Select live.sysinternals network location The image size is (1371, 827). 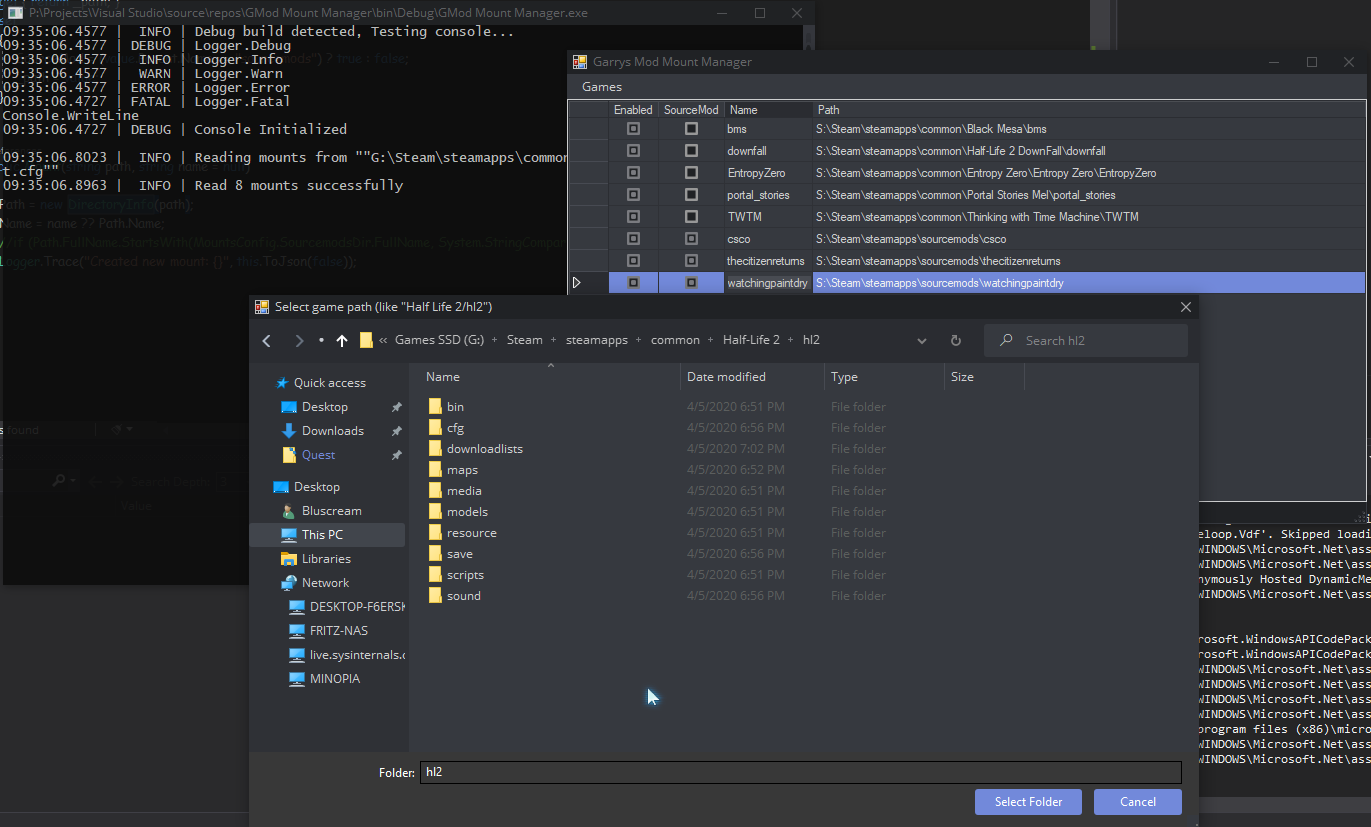click(346, 655)
